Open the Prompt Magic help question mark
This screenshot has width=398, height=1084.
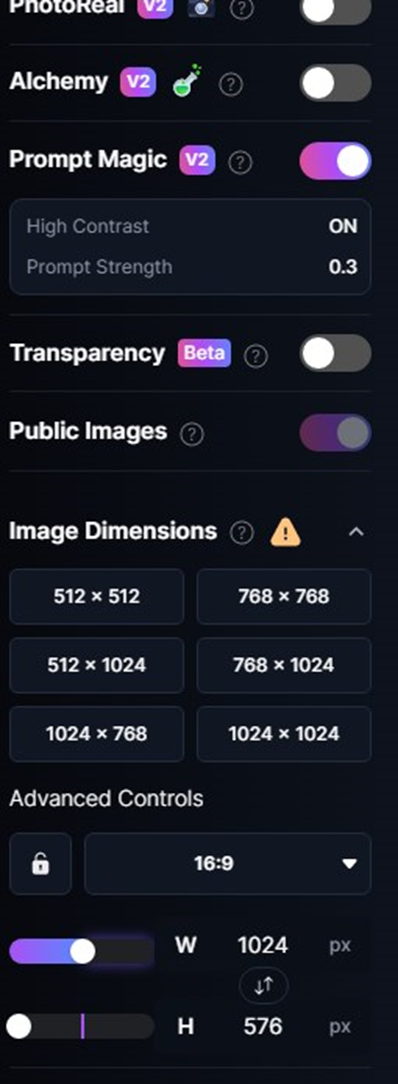tap(240, 162)
